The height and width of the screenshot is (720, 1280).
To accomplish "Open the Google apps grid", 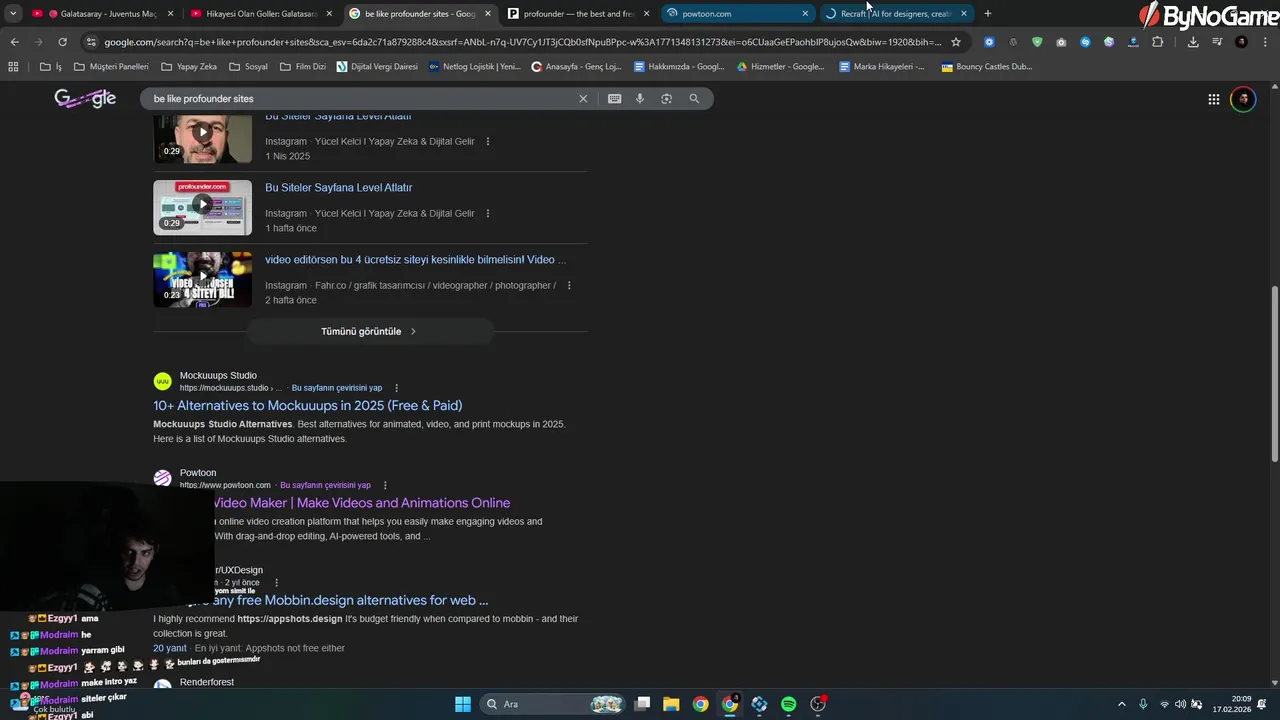I will tap(1213, 99).
